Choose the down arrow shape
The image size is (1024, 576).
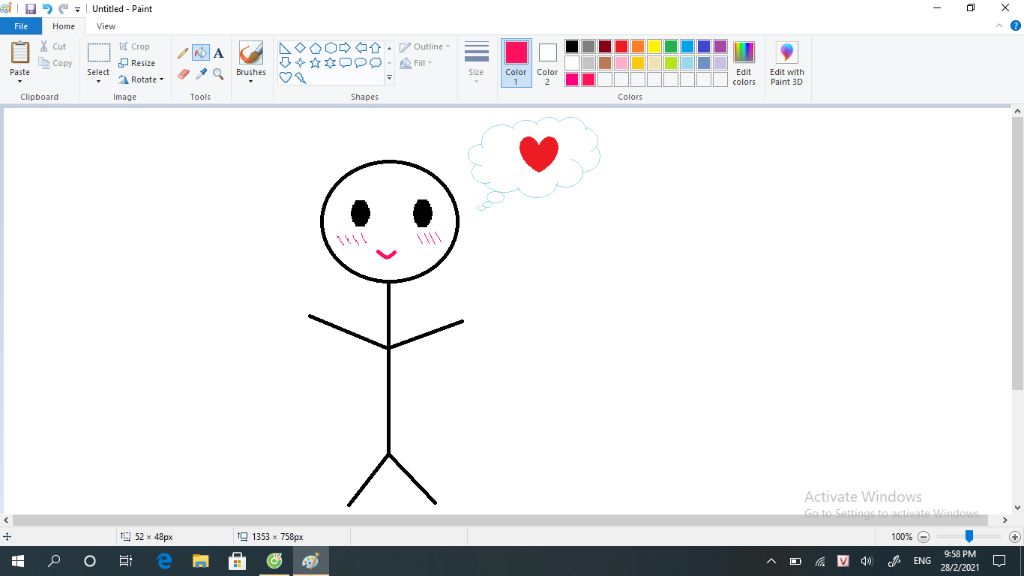pyautogui.click(x=285, y=63)
